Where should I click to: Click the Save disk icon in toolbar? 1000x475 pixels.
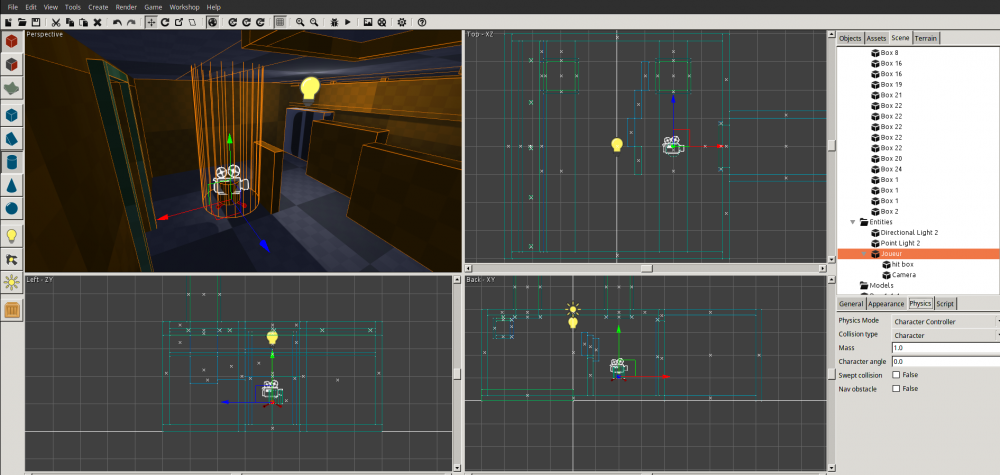click(37, 22)
